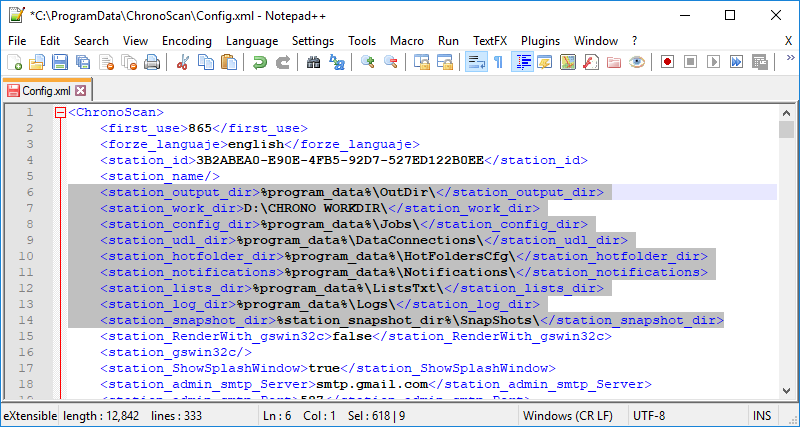
Task: Open Find with the binoculars icon
Action: [x=314, y=62]
